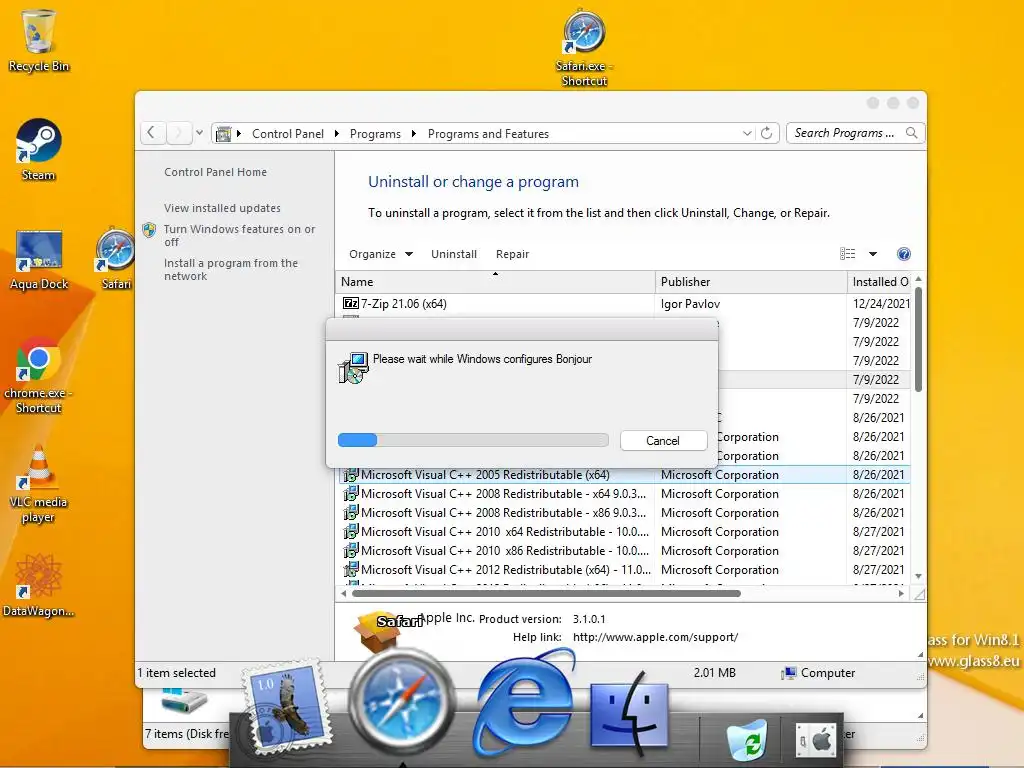Viewport: 1024px width, 768px height.
Task: Click the Forward arrow in the navigation bar
Action: pyautogui.click(x=178, y=133)
